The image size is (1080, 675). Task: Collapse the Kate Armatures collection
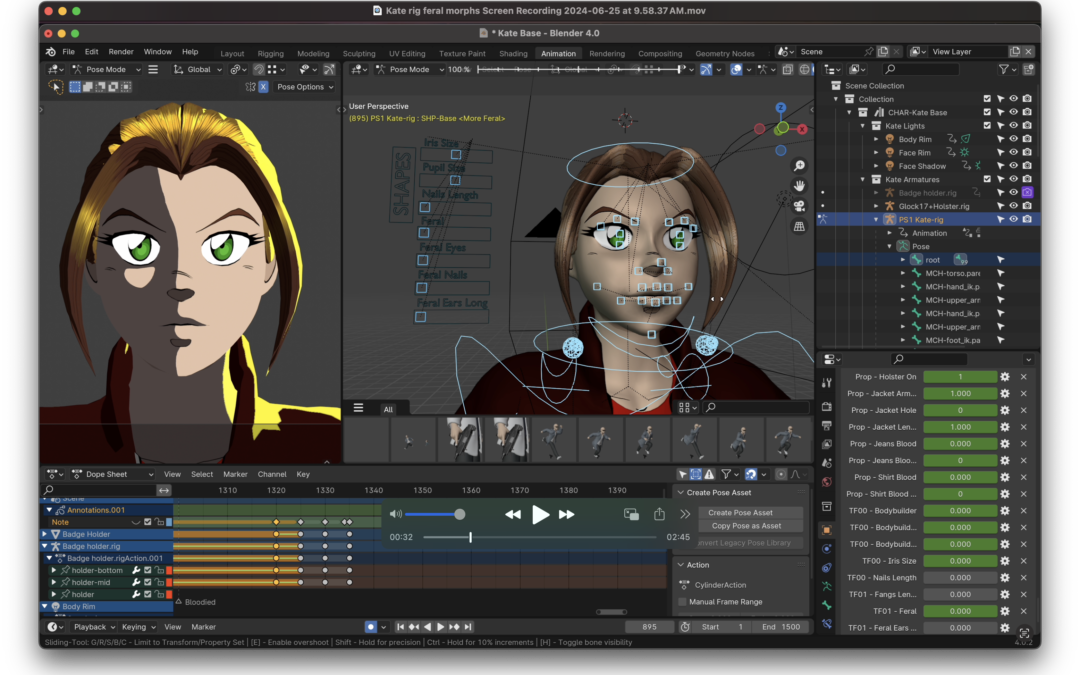tap(863, 179)
